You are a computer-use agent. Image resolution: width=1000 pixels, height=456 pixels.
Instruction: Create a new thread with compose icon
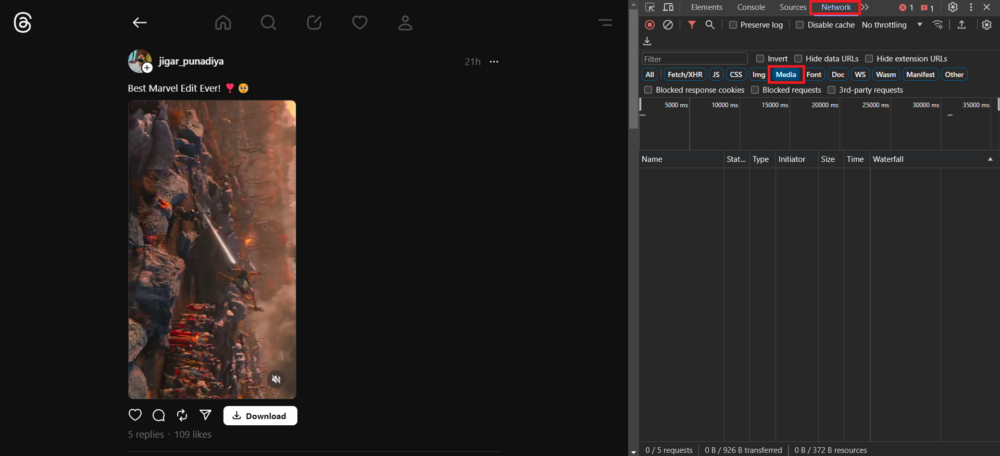(x=314, y=23)
